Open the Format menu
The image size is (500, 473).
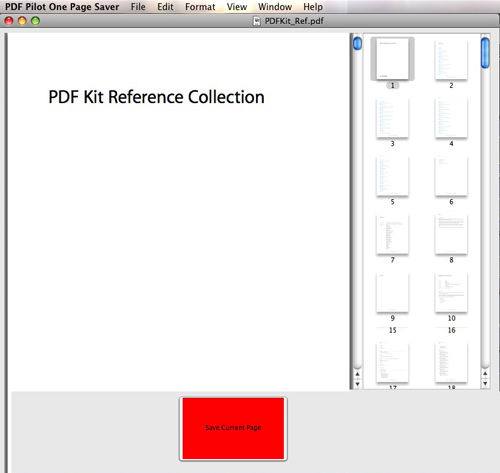coord(200,7)
